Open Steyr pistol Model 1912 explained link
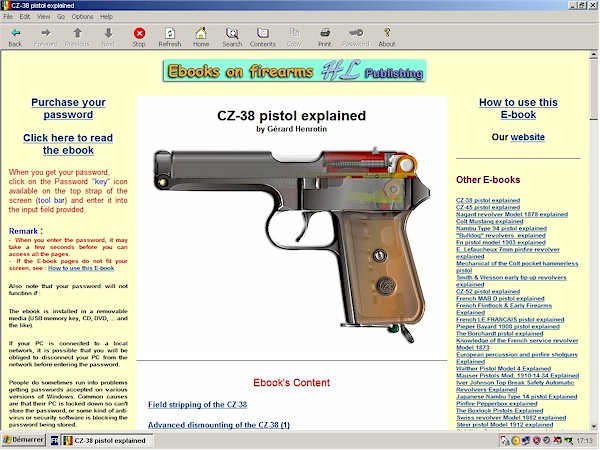 pos(505,425)
